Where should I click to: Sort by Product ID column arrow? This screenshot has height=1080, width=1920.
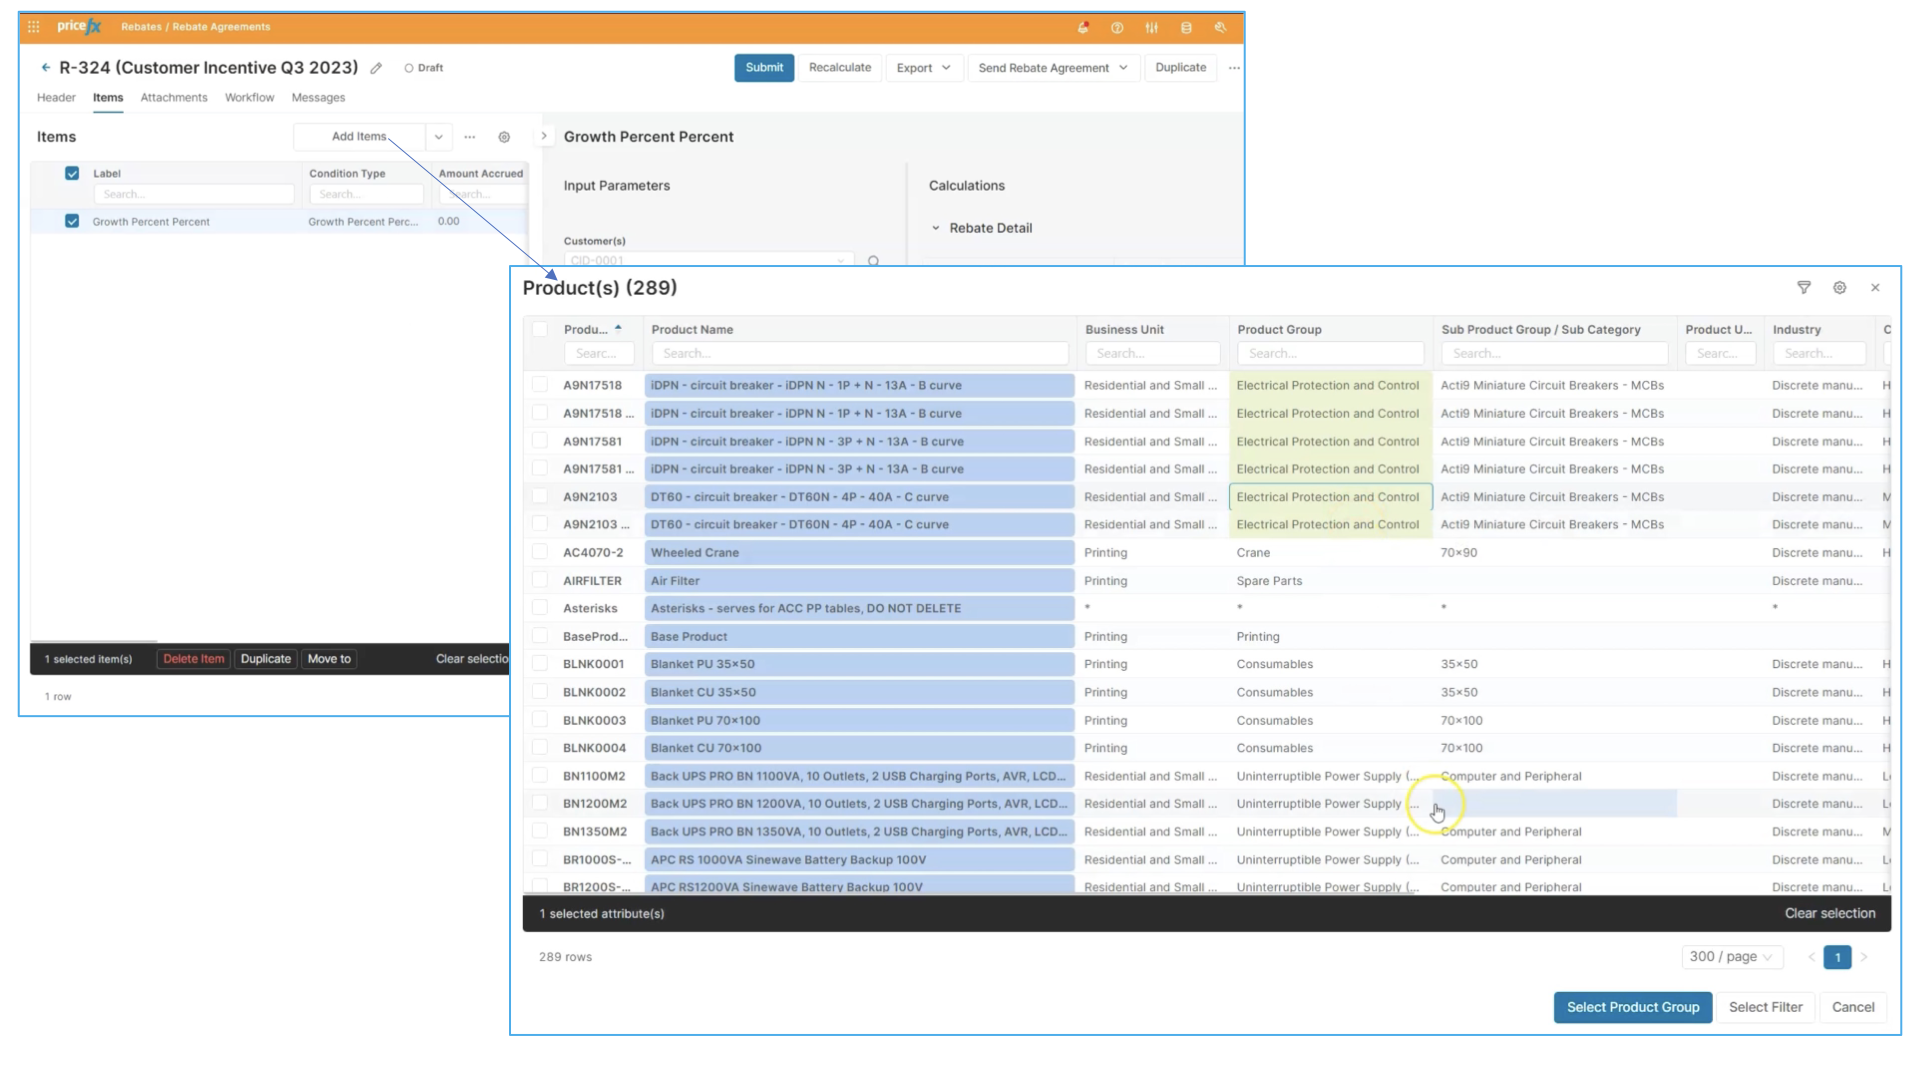(x=618, y=328)
